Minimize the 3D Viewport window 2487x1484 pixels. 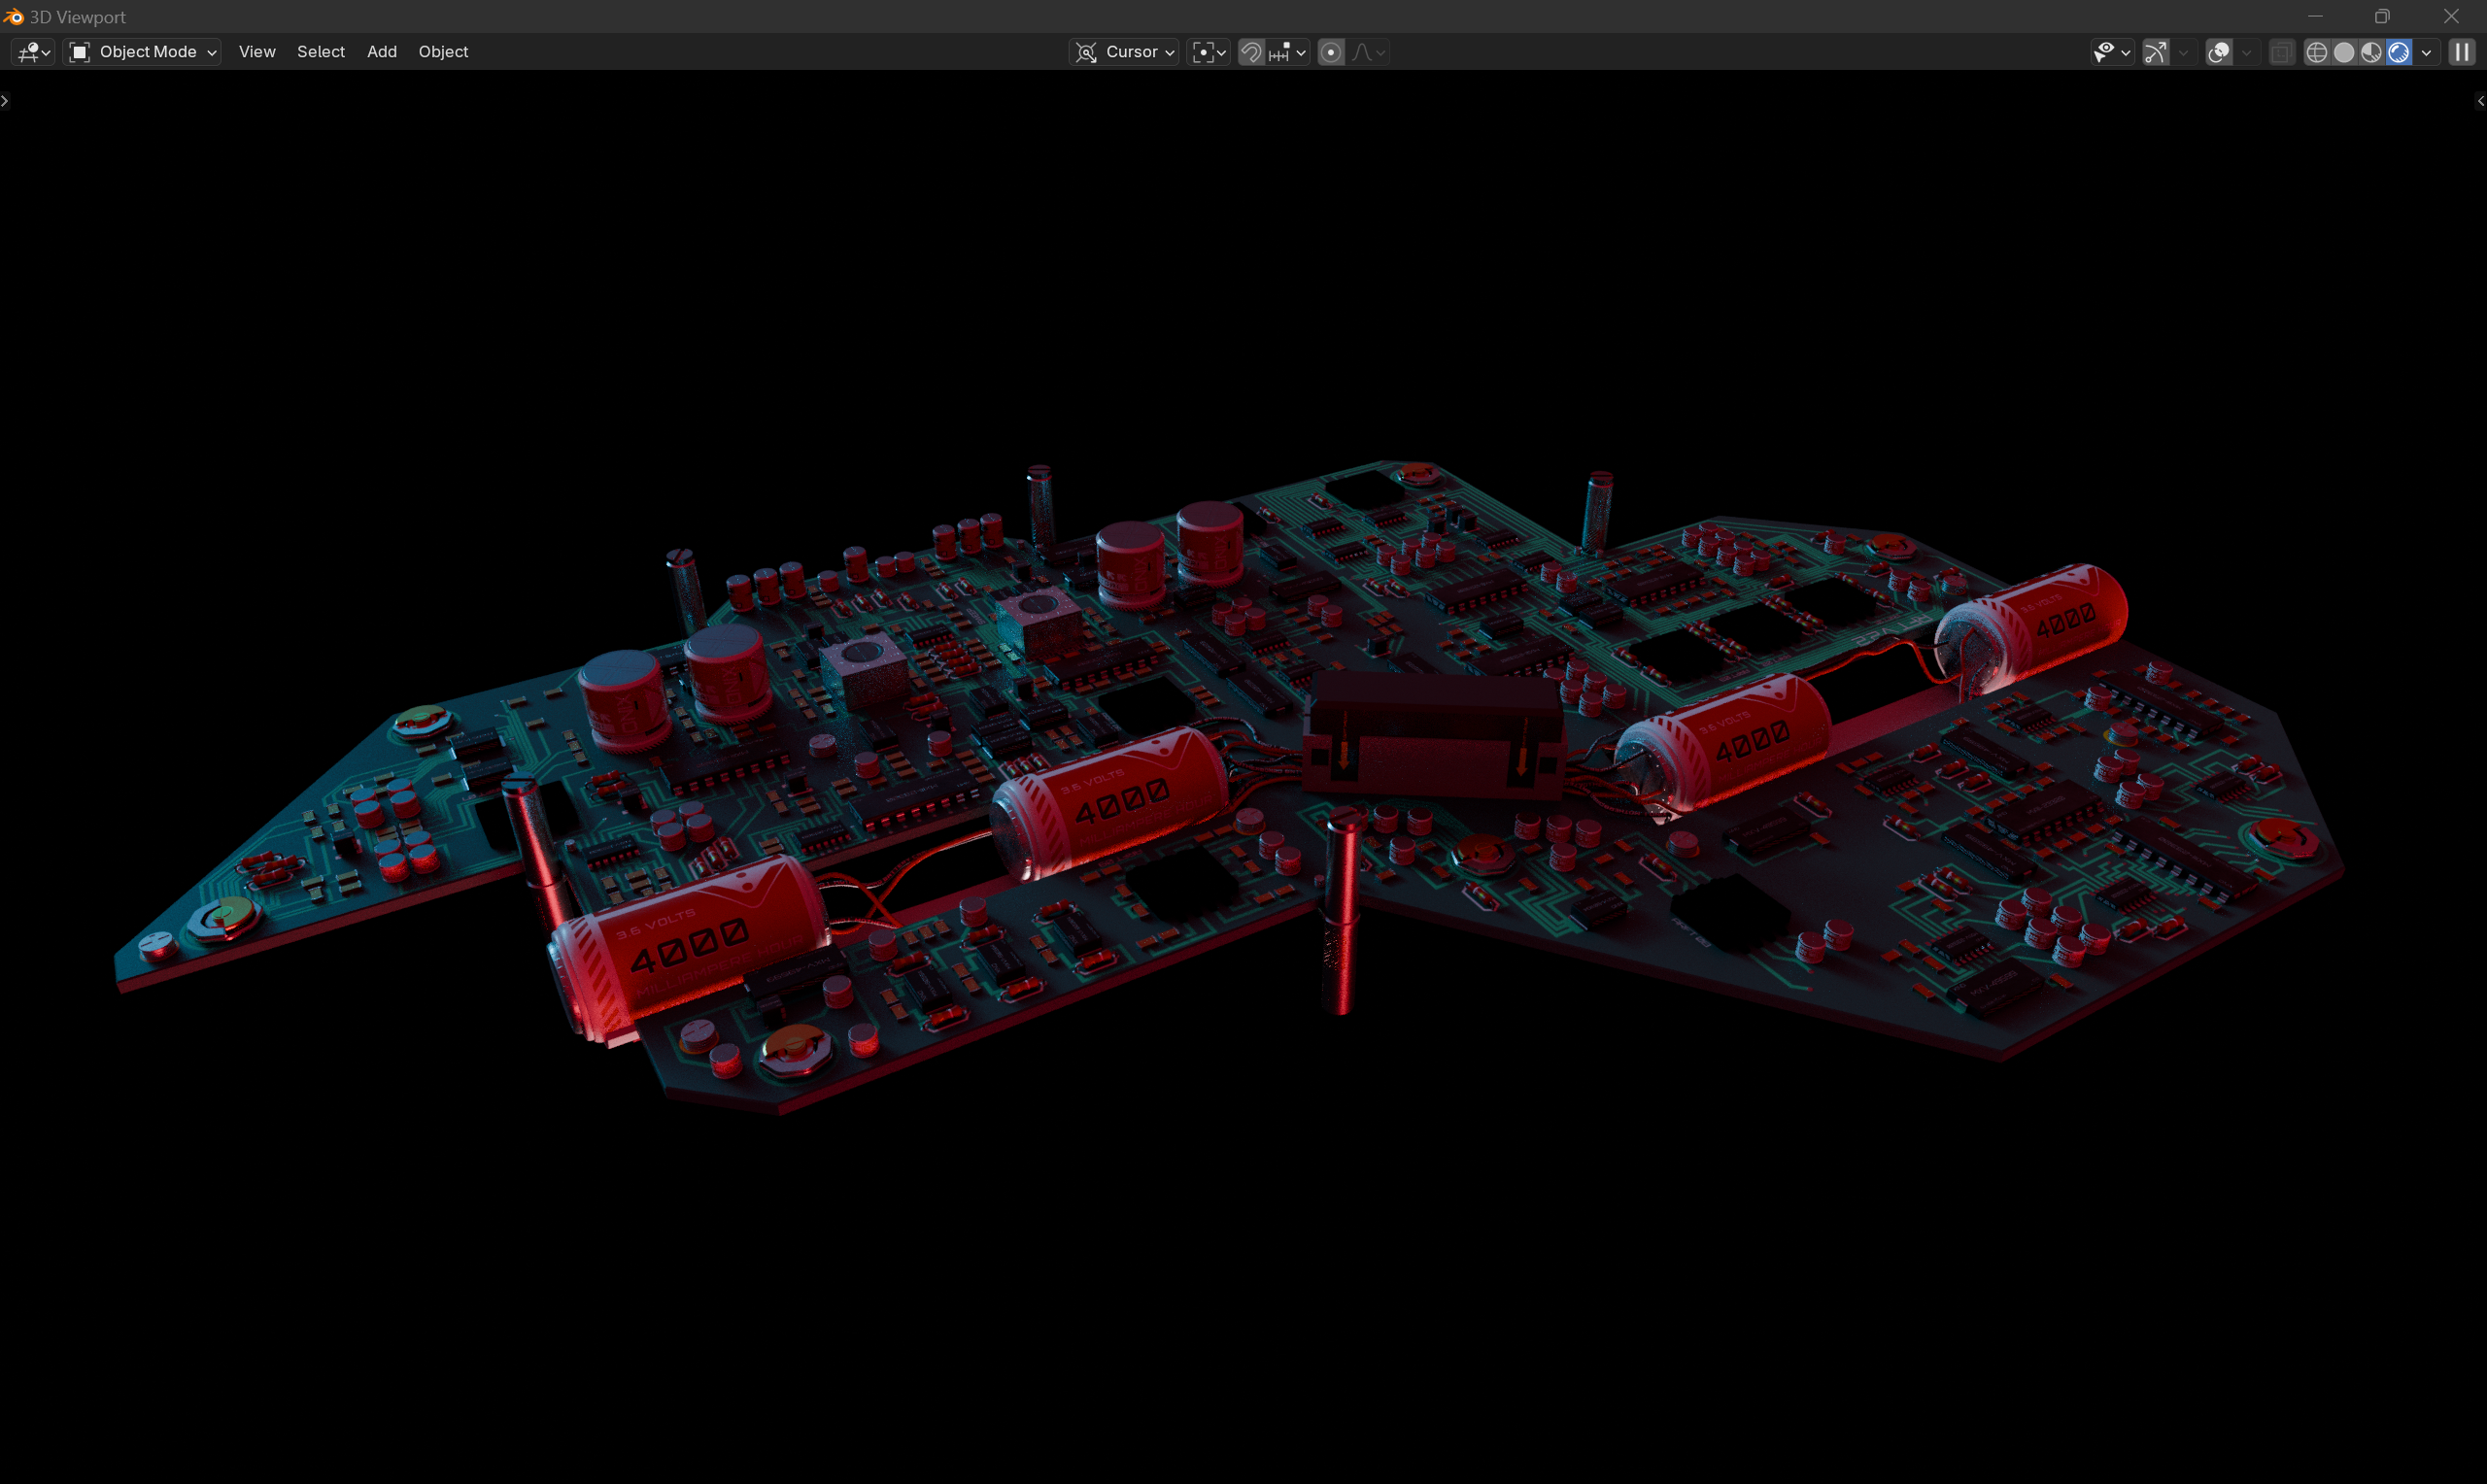point(2315,16)
